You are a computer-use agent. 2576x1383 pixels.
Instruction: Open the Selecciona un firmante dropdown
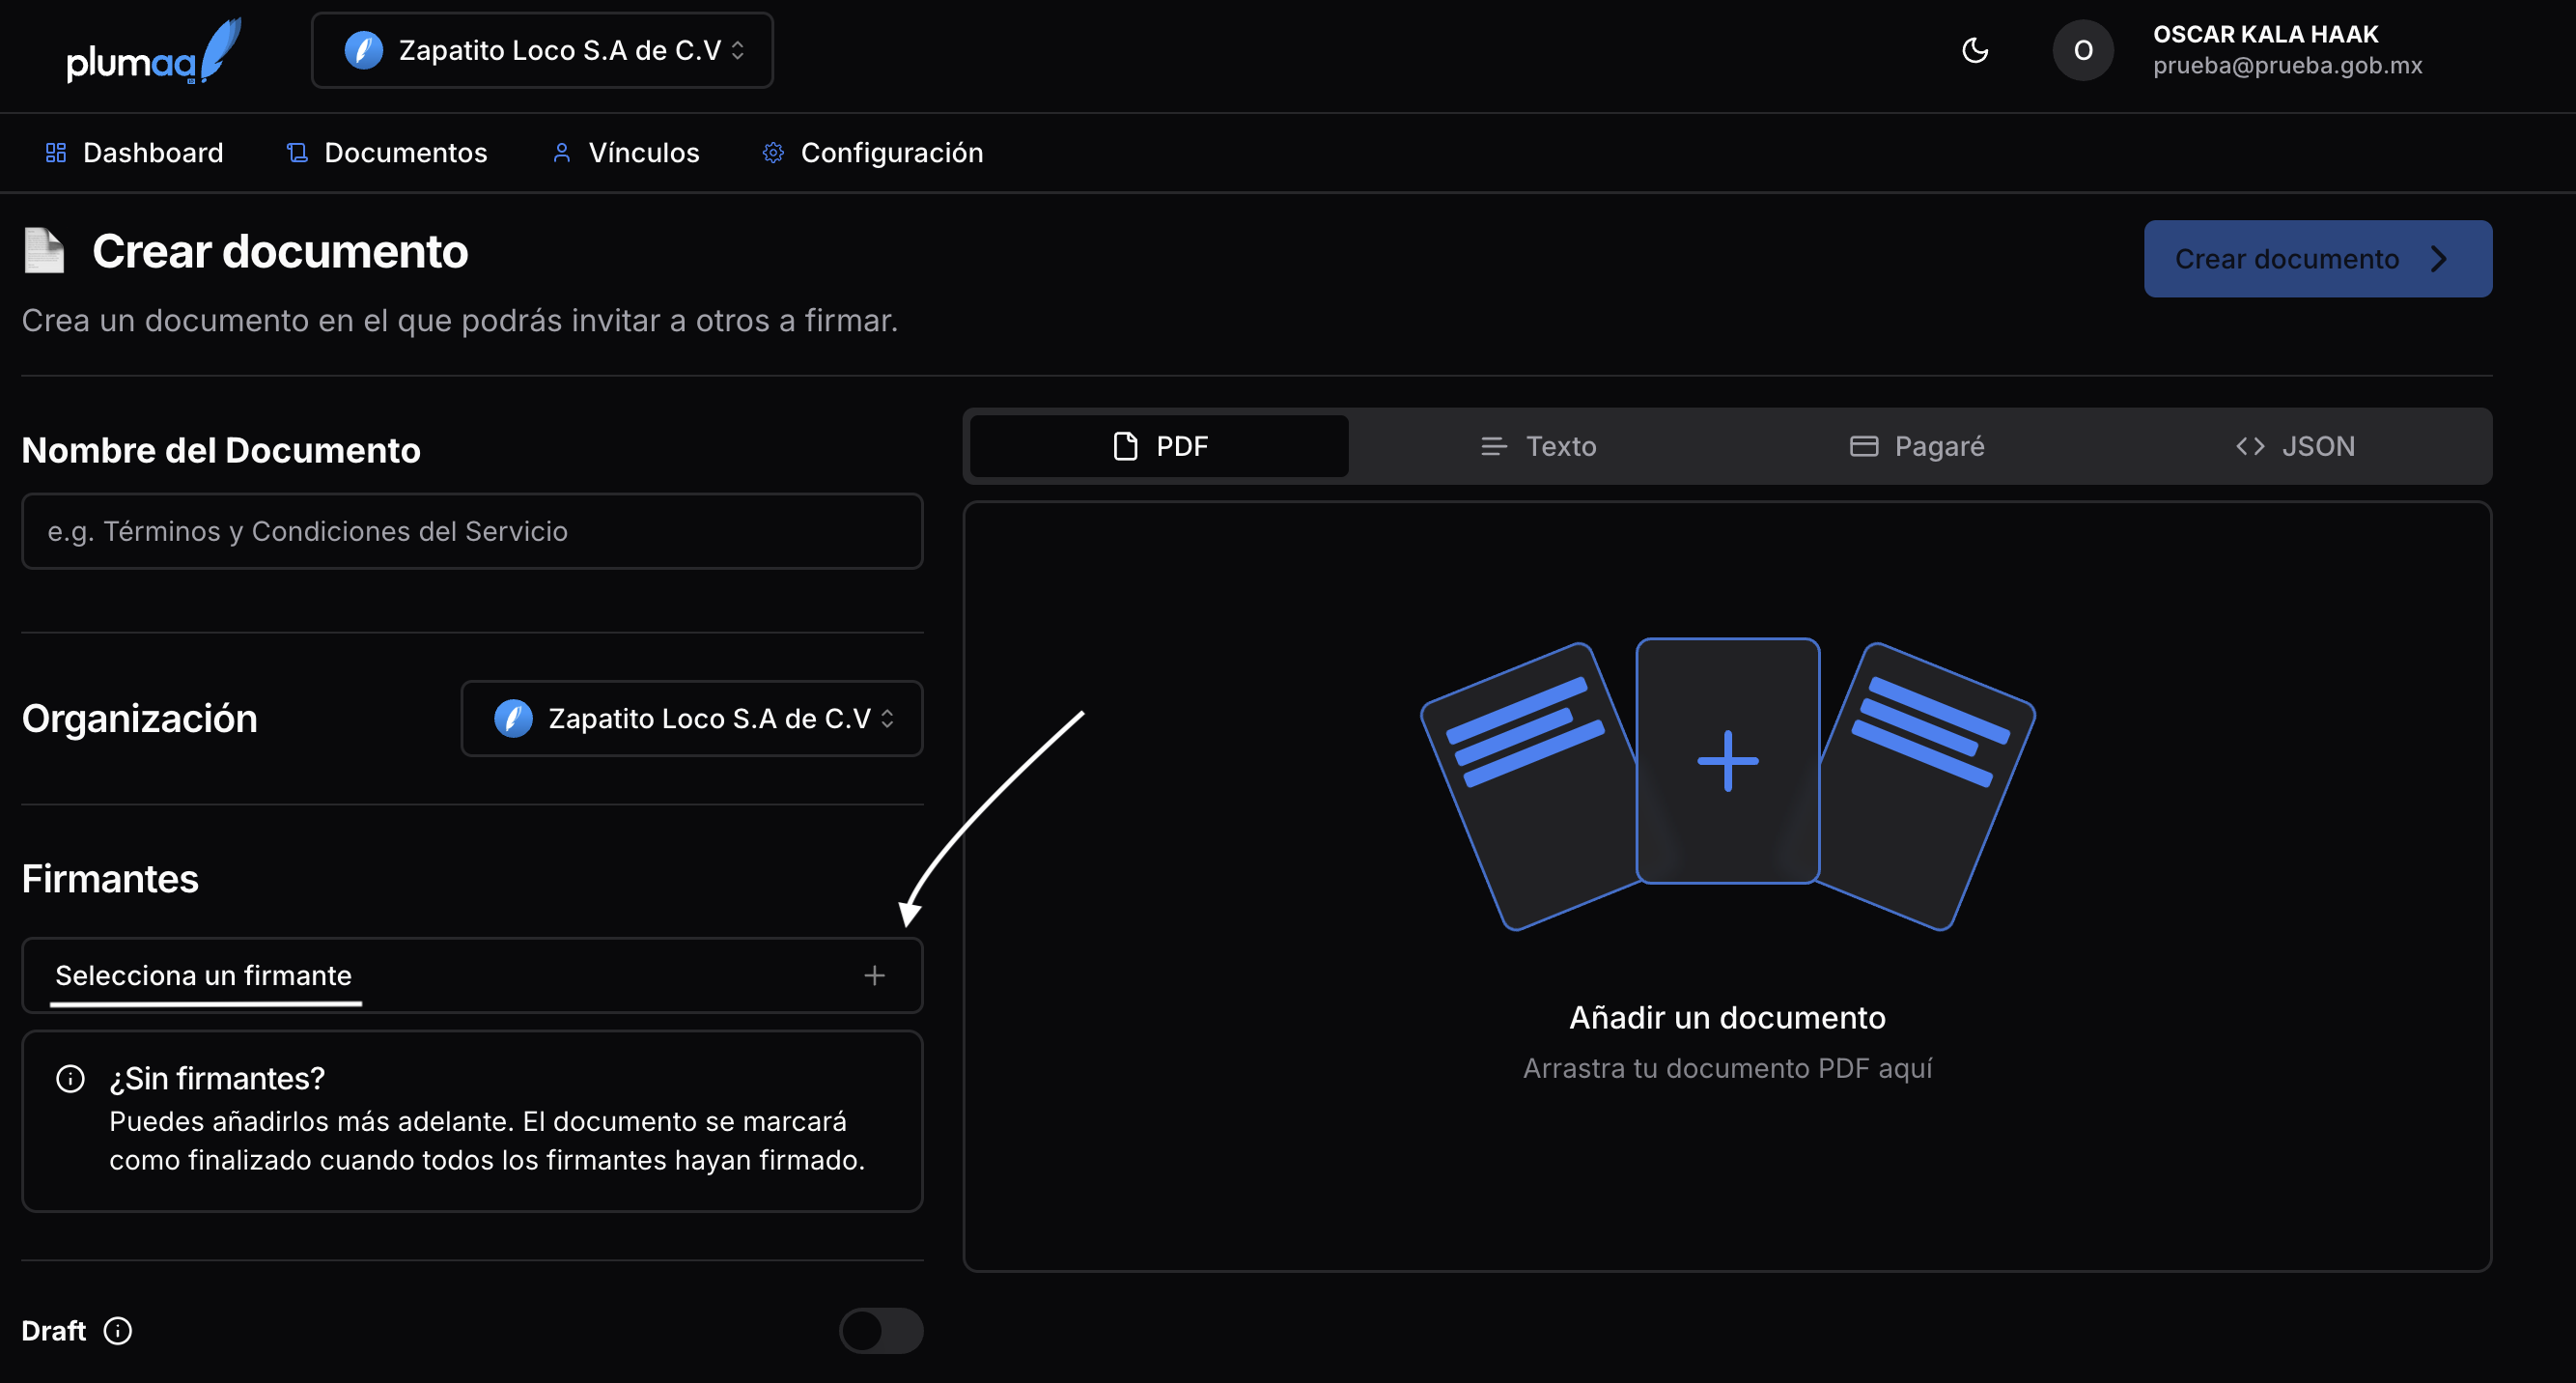click(470, 975)
